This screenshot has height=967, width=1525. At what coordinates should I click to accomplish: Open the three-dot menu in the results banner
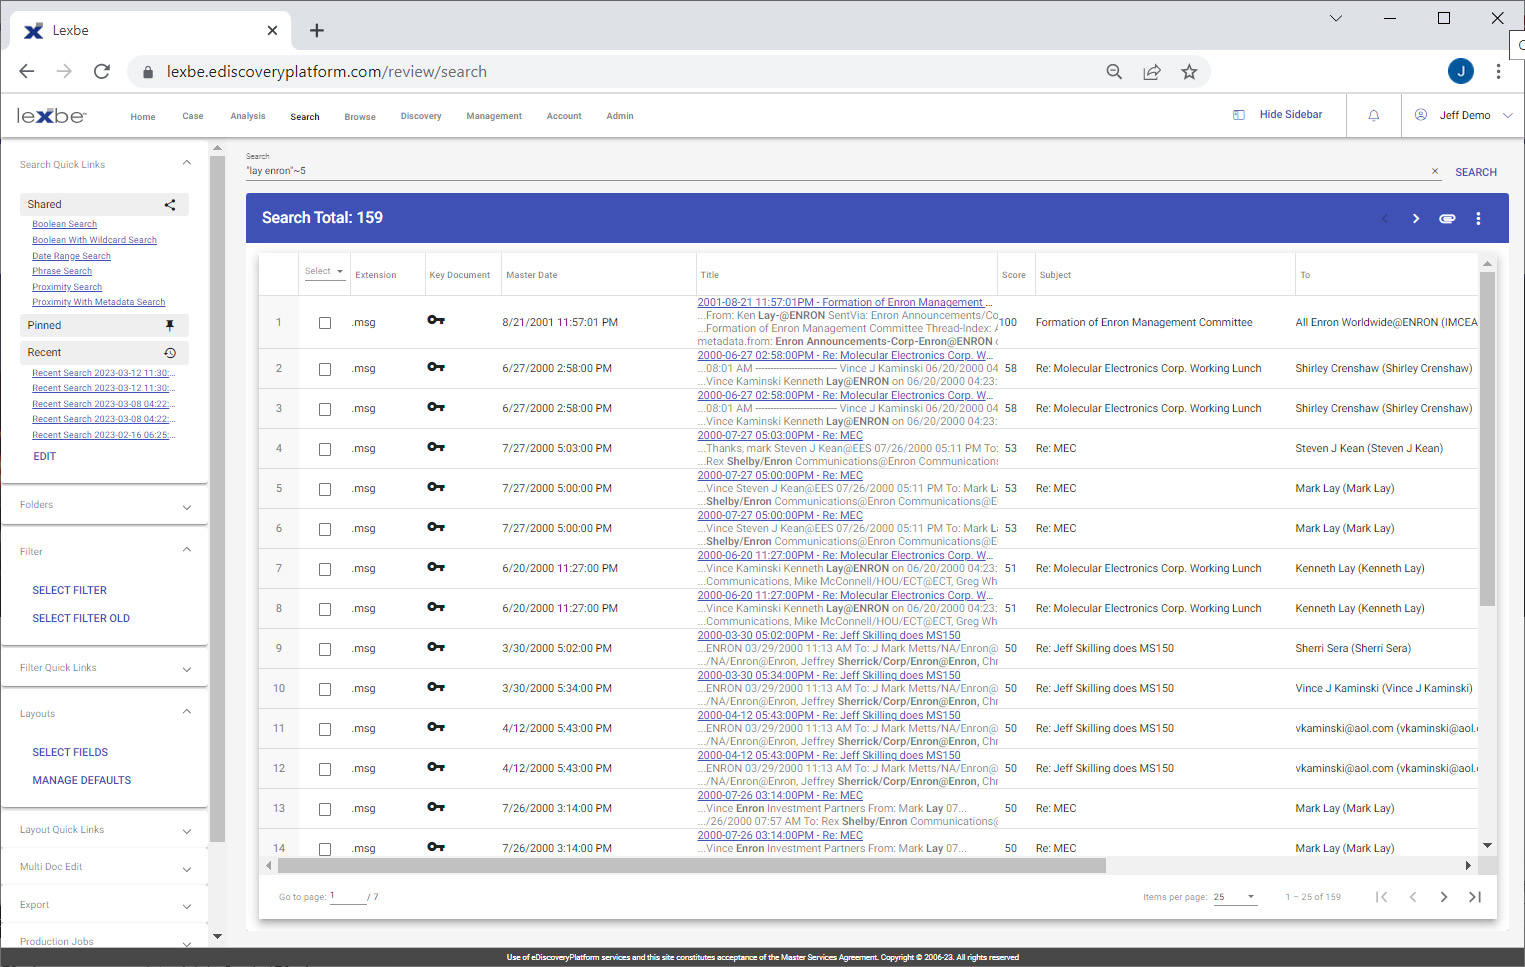pyautogui.click(x=1478, y=218)
